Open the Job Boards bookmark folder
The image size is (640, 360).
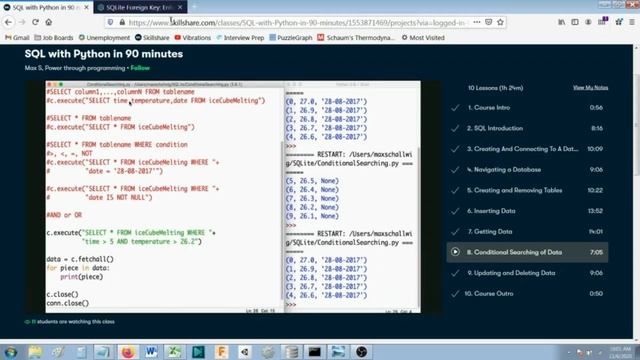tap(53, 38)
